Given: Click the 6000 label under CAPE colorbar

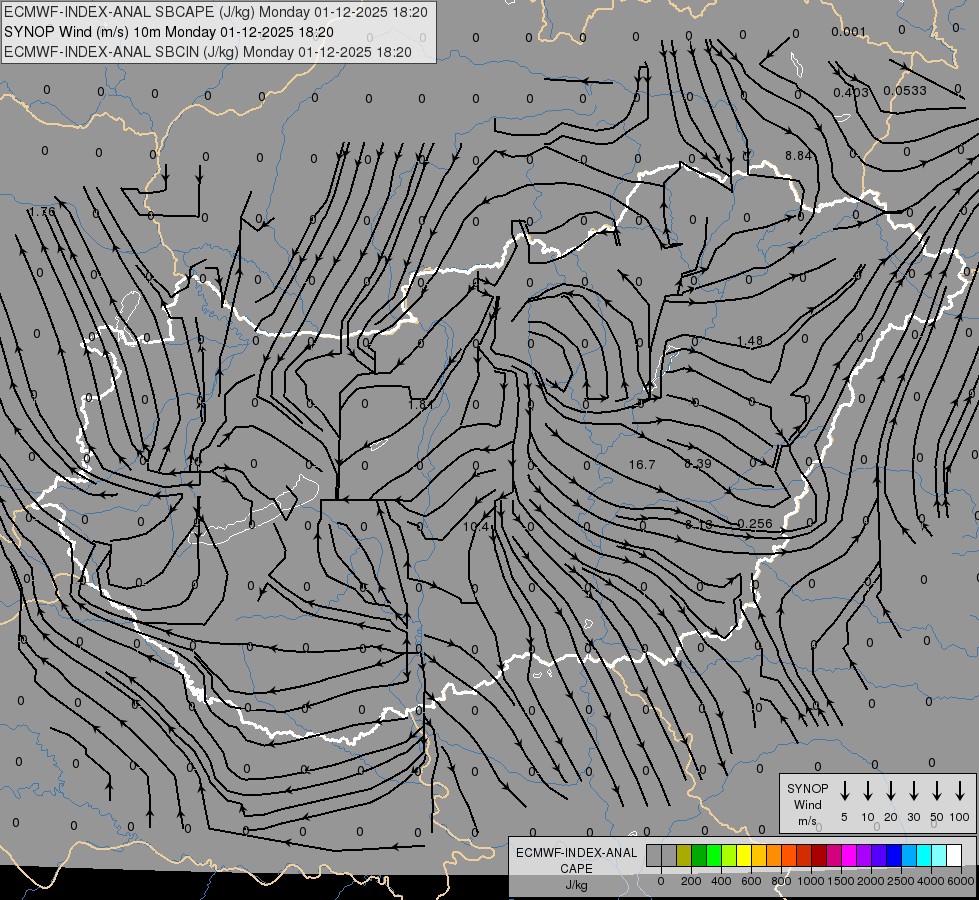Looking at the screenshot, I should (961, 881).
